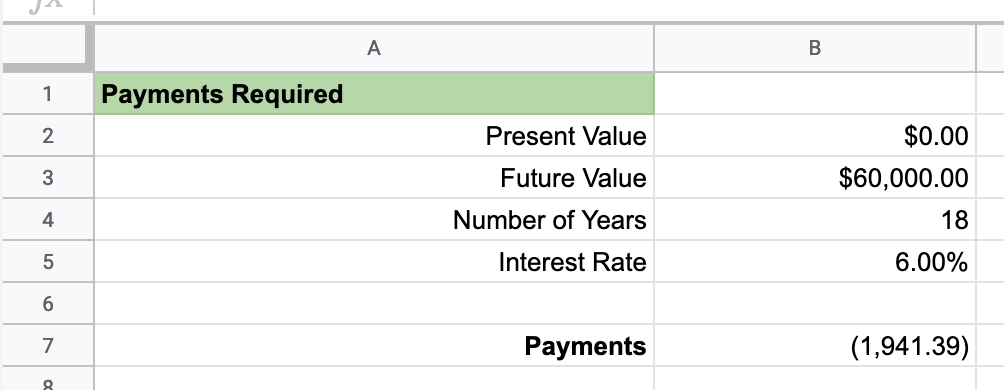Select row 1 header
Screen dimensions: 1004x390
click(x=48, y=93)
